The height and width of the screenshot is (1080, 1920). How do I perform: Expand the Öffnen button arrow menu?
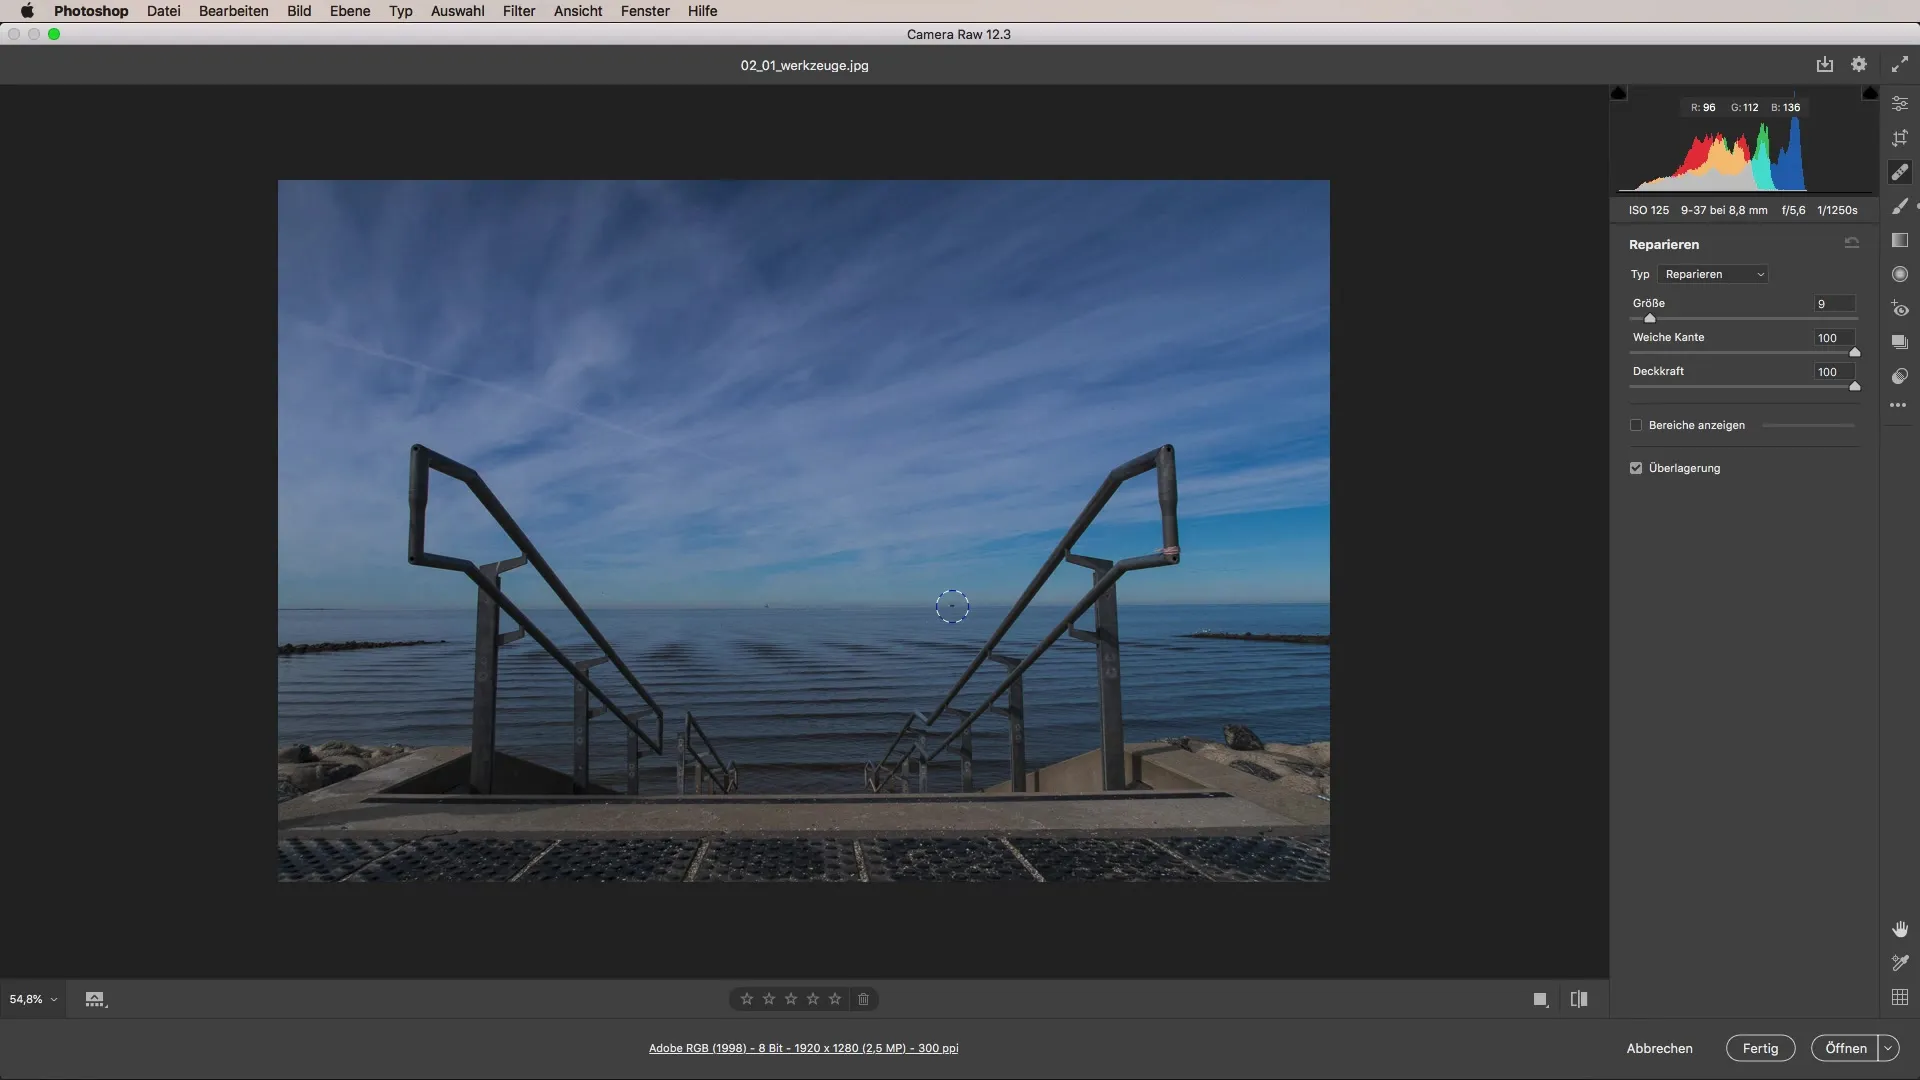click(x=1889, y=1048)
